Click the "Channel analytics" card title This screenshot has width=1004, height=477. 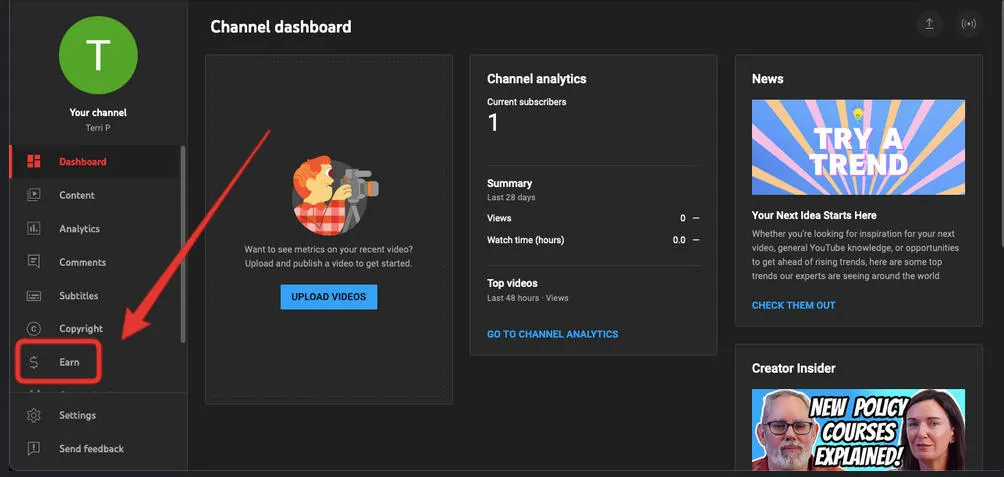point(537,79)
